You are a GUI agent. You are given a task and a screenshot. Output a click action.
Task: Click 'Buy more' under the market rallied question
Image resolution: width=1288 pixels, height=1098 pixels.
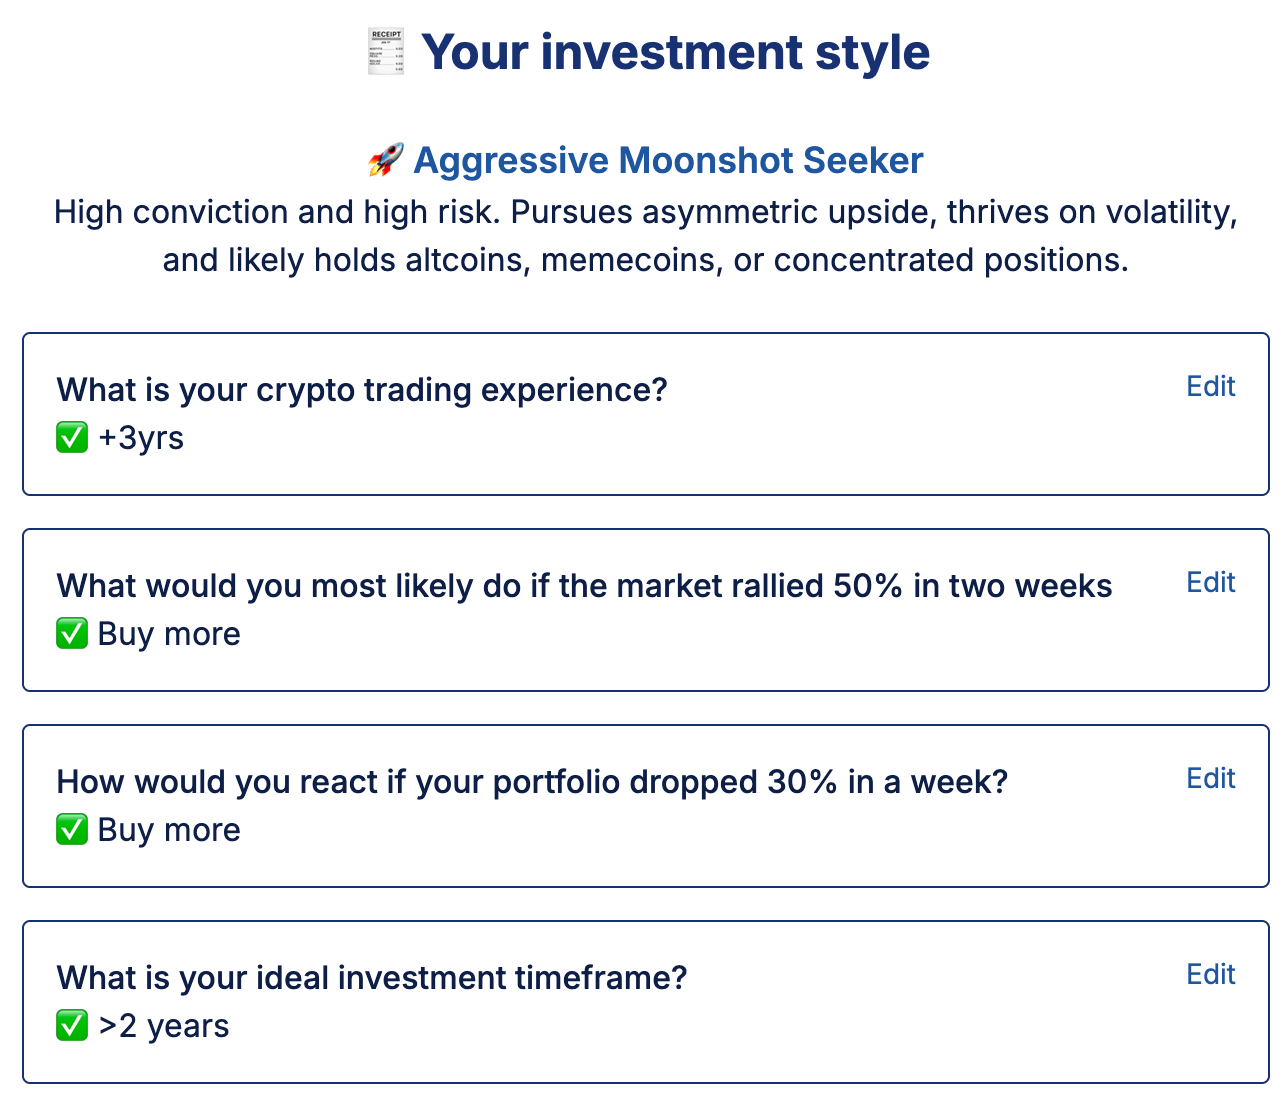pos(169,634)
